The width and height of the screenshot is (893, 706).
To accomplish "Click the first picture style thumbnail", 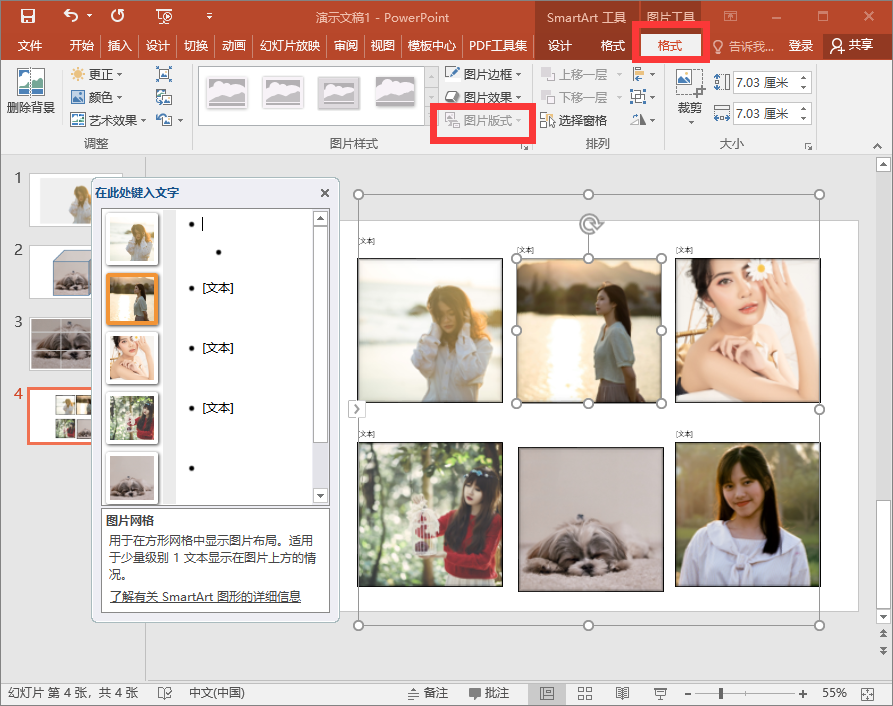I will 227,93.
